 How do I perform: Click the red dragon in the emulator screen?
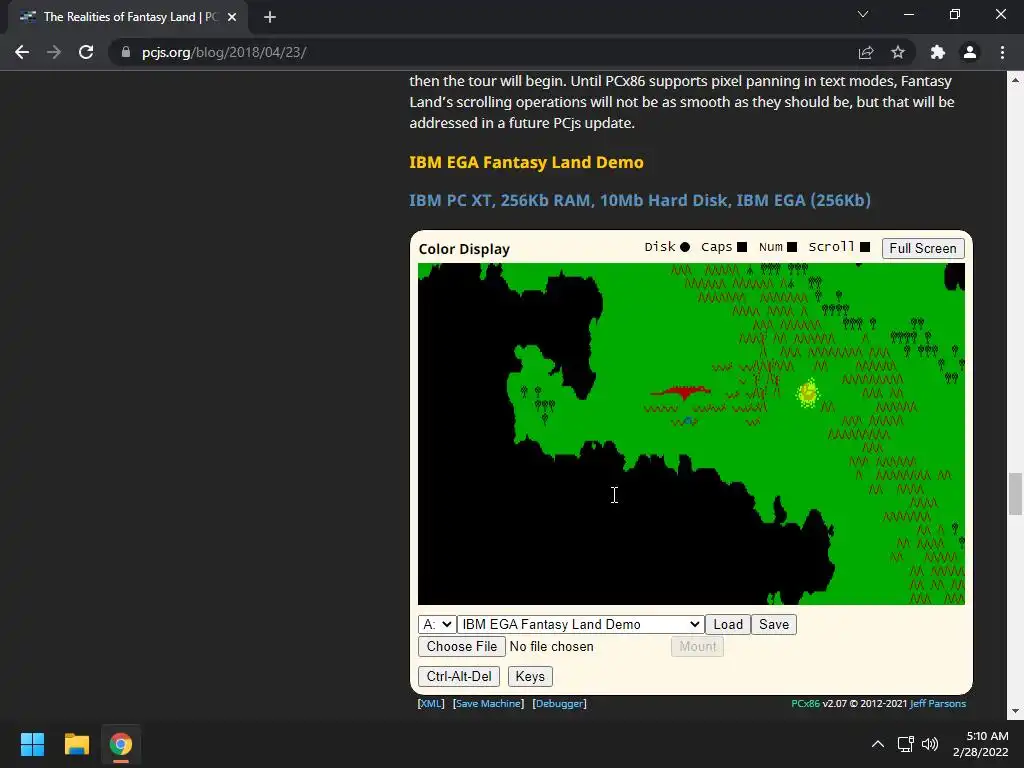[681, 392]
